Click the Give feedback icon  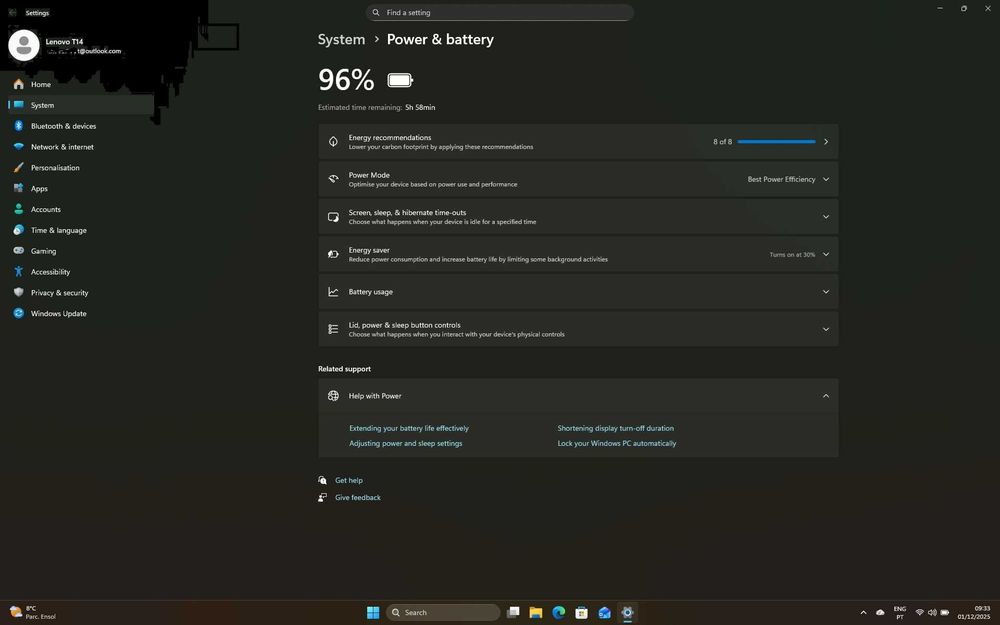323,497
